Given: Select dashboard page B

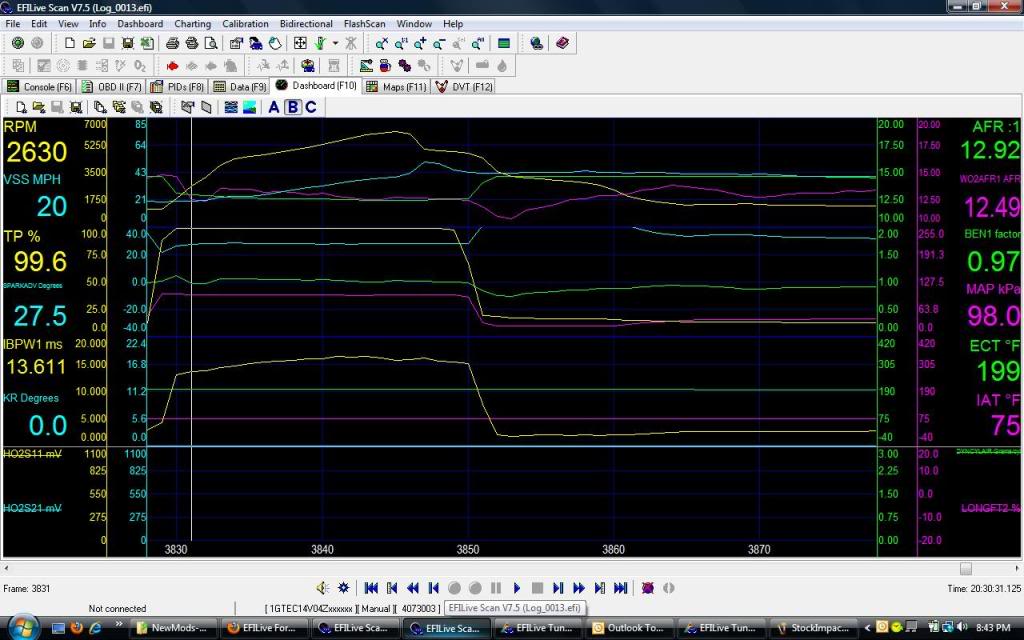Looking at the screenshot, I should [293, 107].
